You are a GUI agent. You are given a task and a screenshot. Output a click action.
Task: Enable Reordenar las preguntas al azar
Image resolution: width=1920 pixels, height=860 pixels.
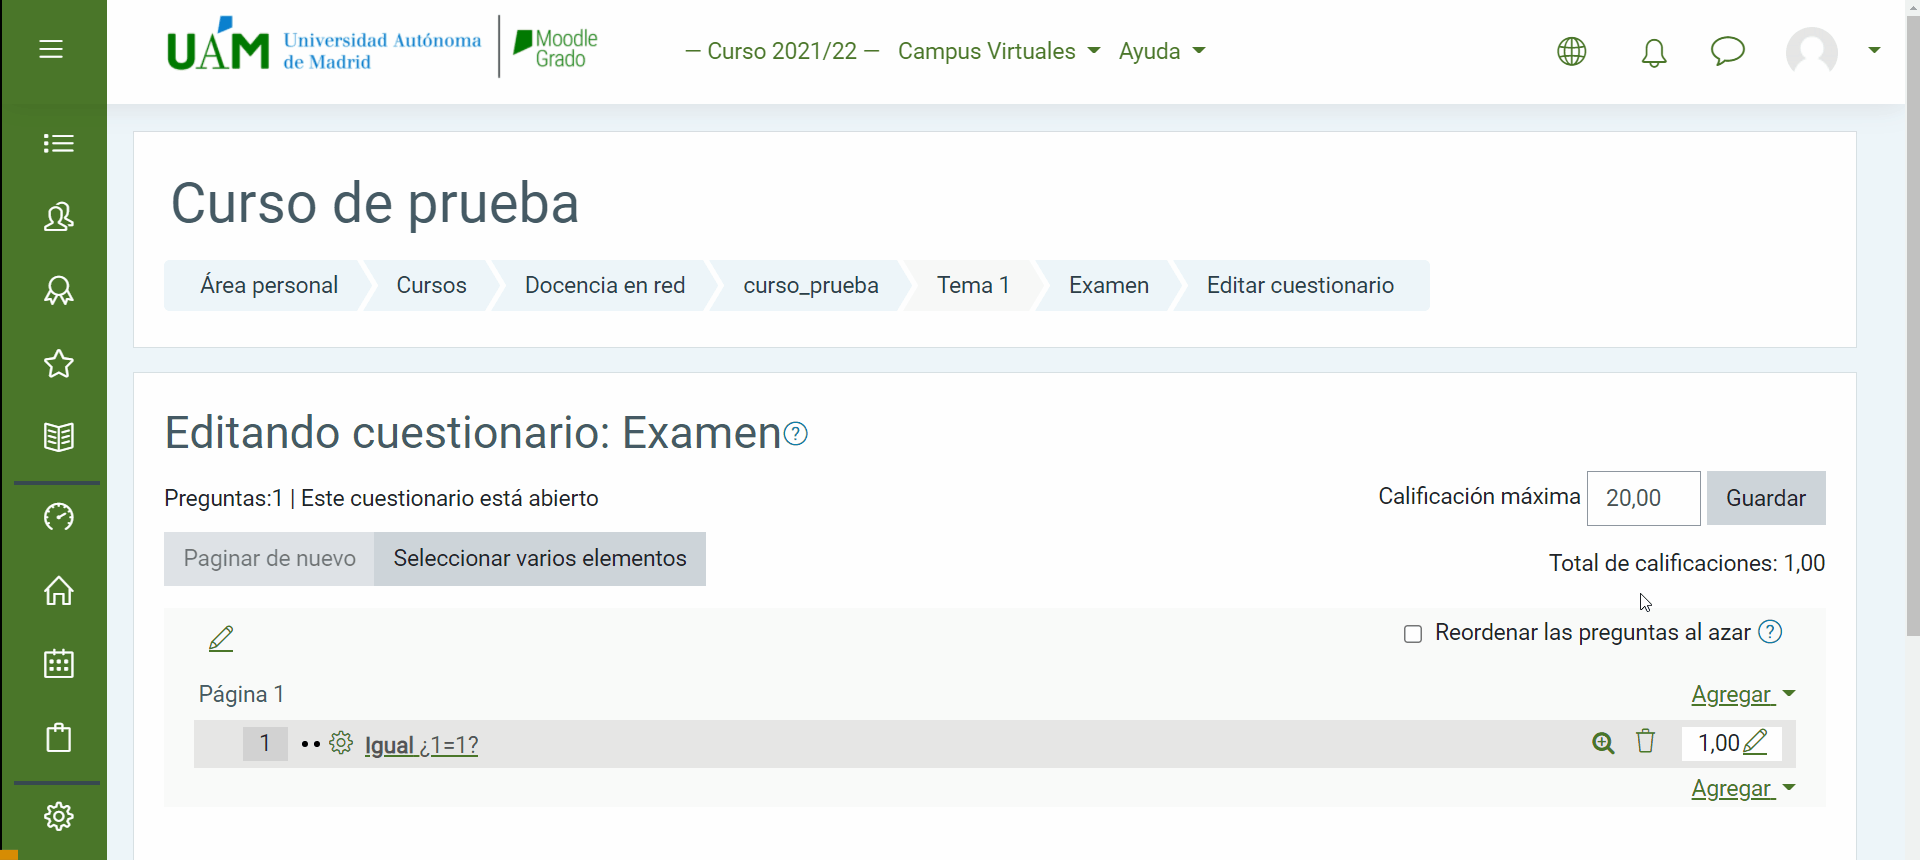1413,634
